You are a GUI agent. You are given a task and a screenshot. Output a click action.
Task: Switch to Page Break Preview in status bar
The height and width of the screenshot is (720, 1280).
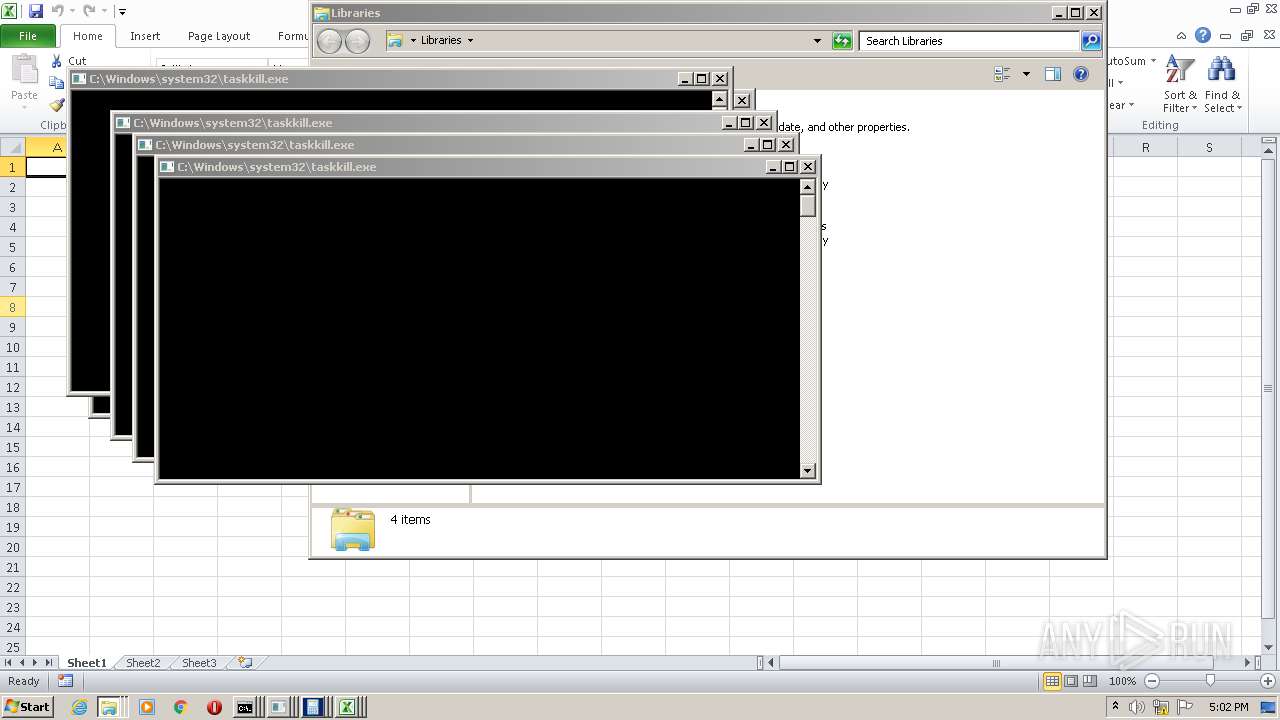pyautogui.click(x=1090, y=681)
